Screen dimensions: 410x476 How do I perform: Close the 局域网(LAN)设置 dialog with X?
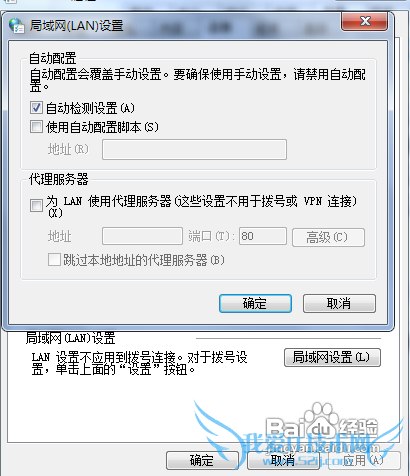[x=364, y=21]
